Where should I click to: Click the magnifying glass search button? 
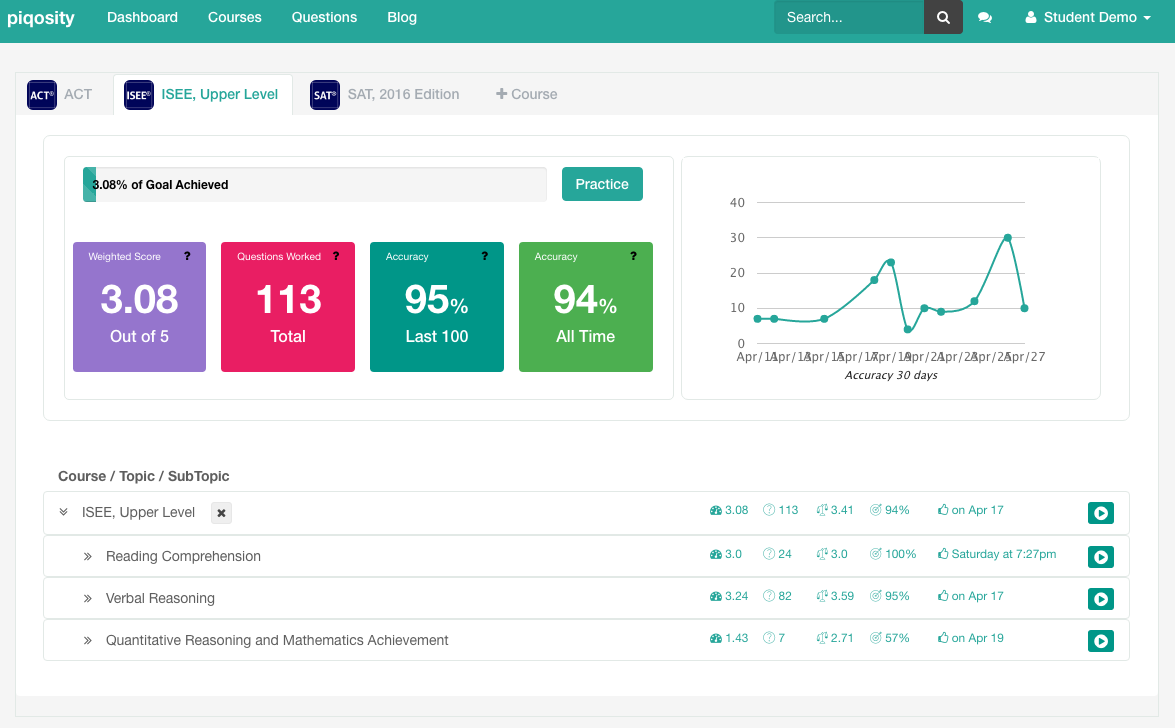tap(943, 17)
